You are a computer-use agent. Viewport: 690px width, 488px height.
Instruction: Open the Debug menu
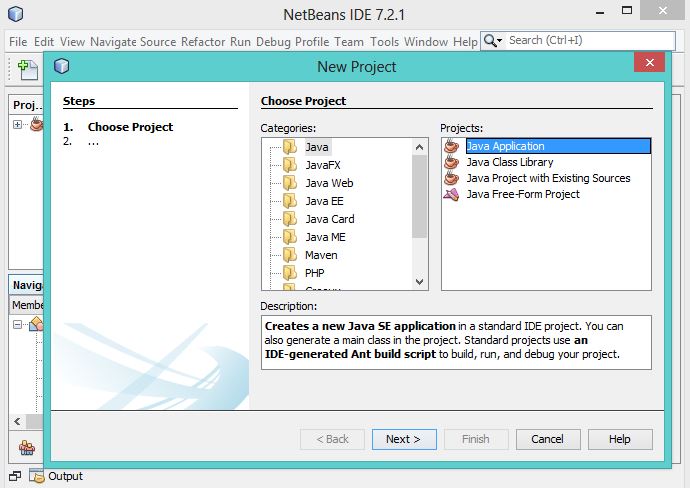(273, 42)
